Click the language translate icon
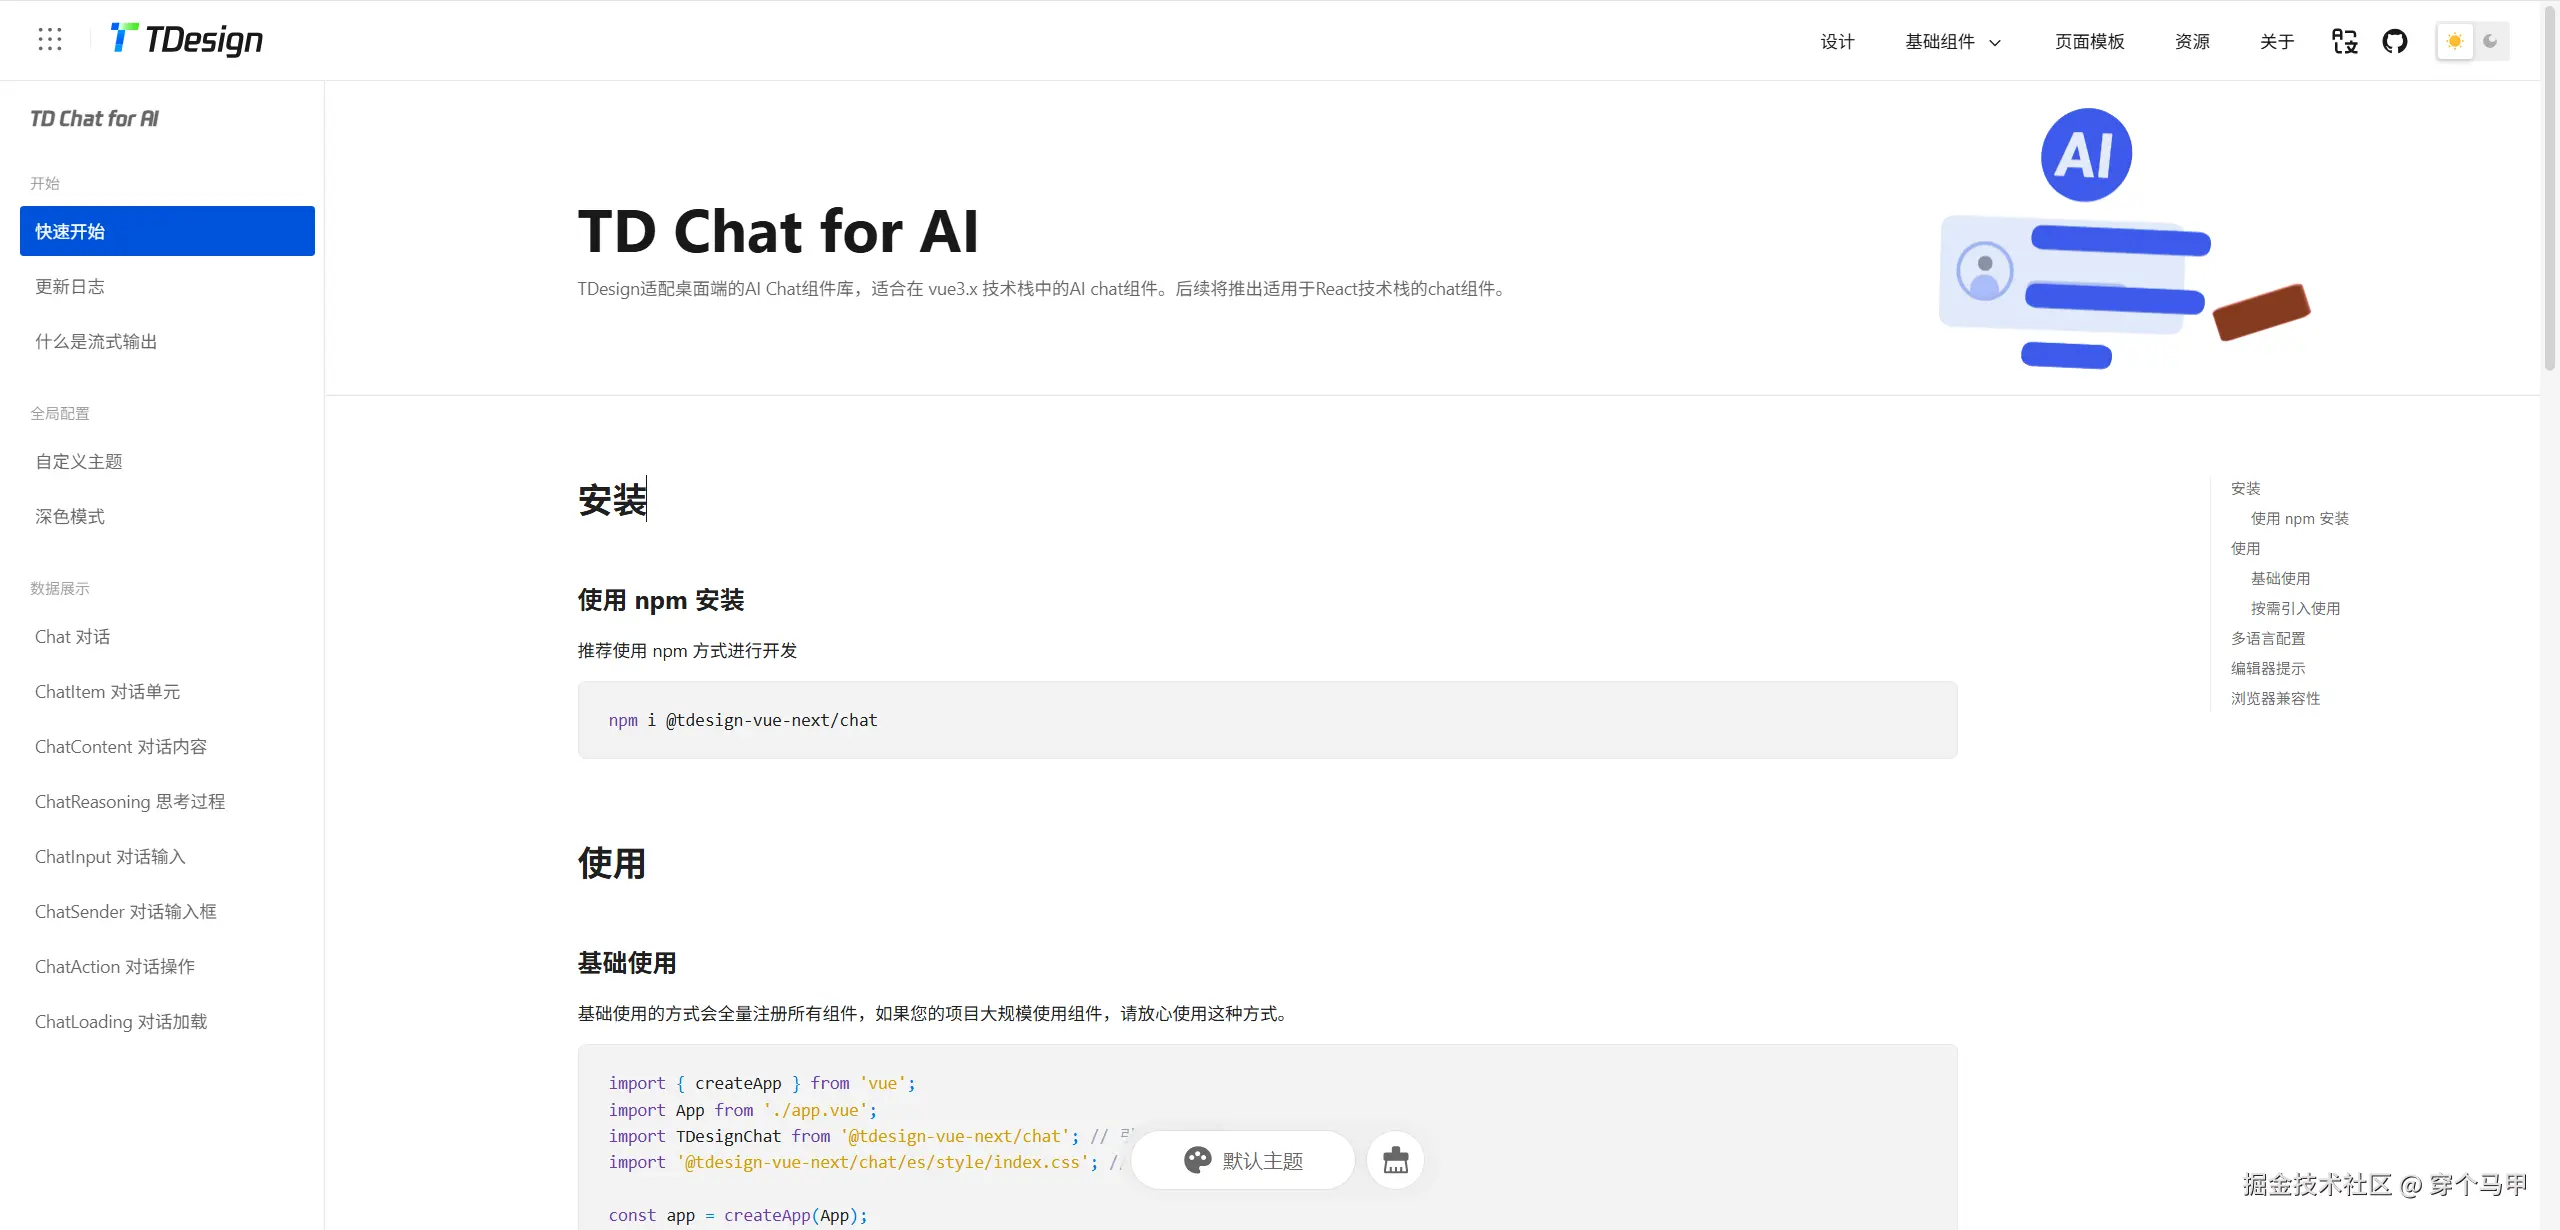The height and width of the screenshot is (1230, 2560). click(x=2344, y=41)
